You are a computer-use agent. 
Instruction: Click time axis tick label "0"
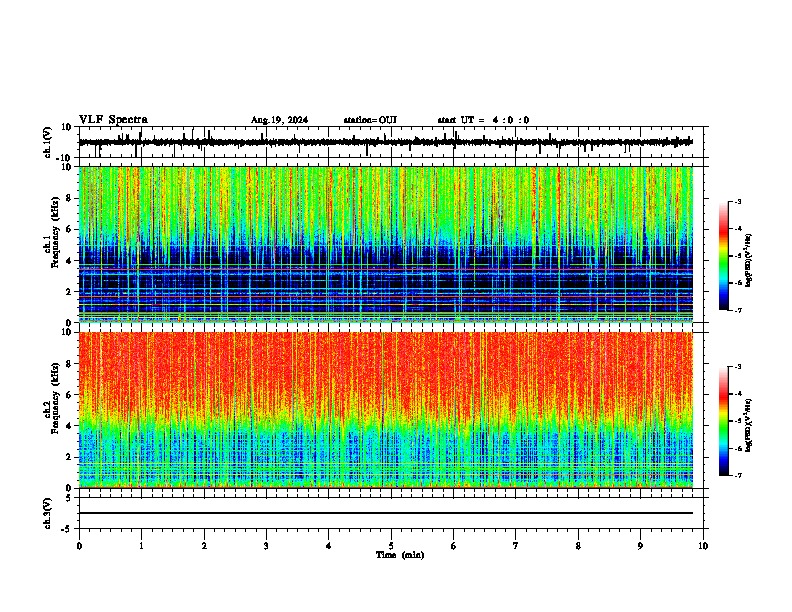79,546
